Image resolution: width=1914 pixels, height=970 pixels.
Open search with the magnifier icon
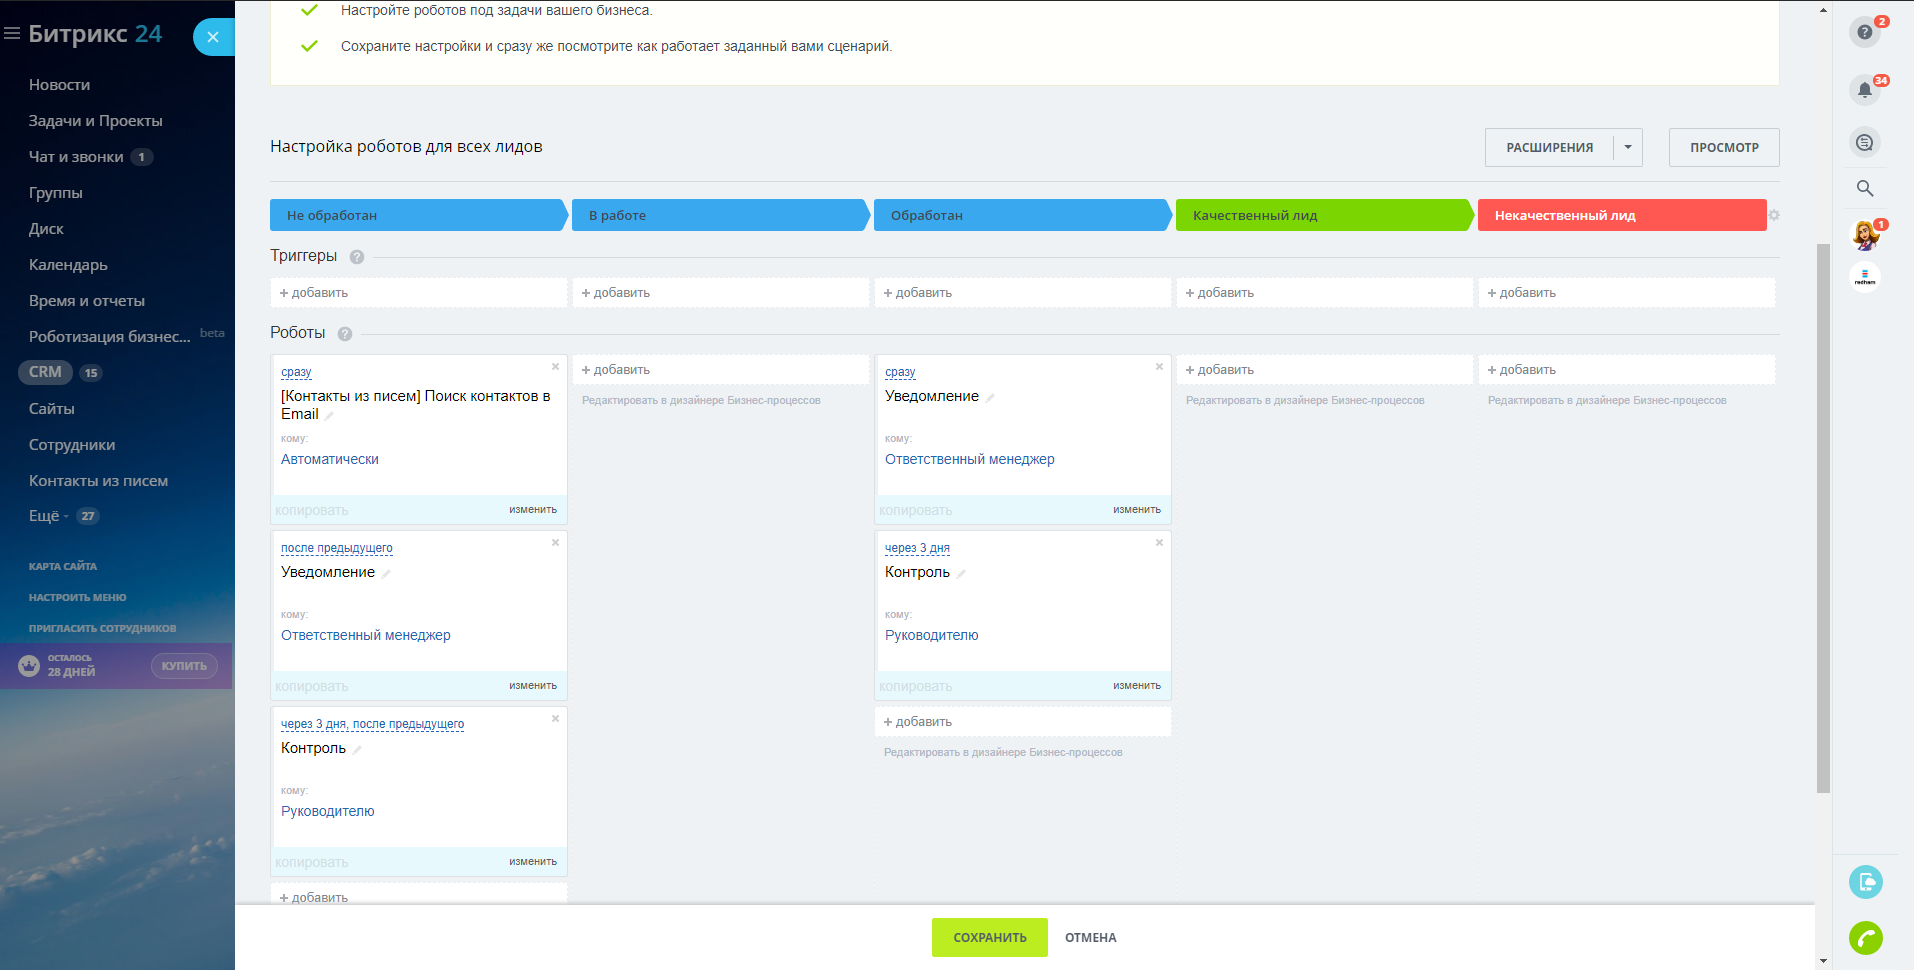point(1865,188)
